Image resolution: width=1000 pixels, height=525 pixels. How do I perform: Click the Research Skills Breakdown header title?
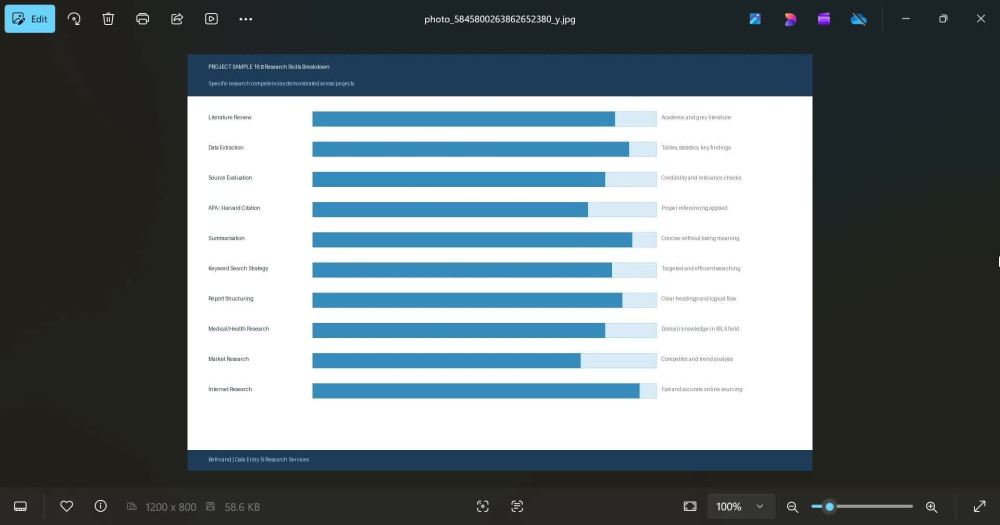click(295, 66)
